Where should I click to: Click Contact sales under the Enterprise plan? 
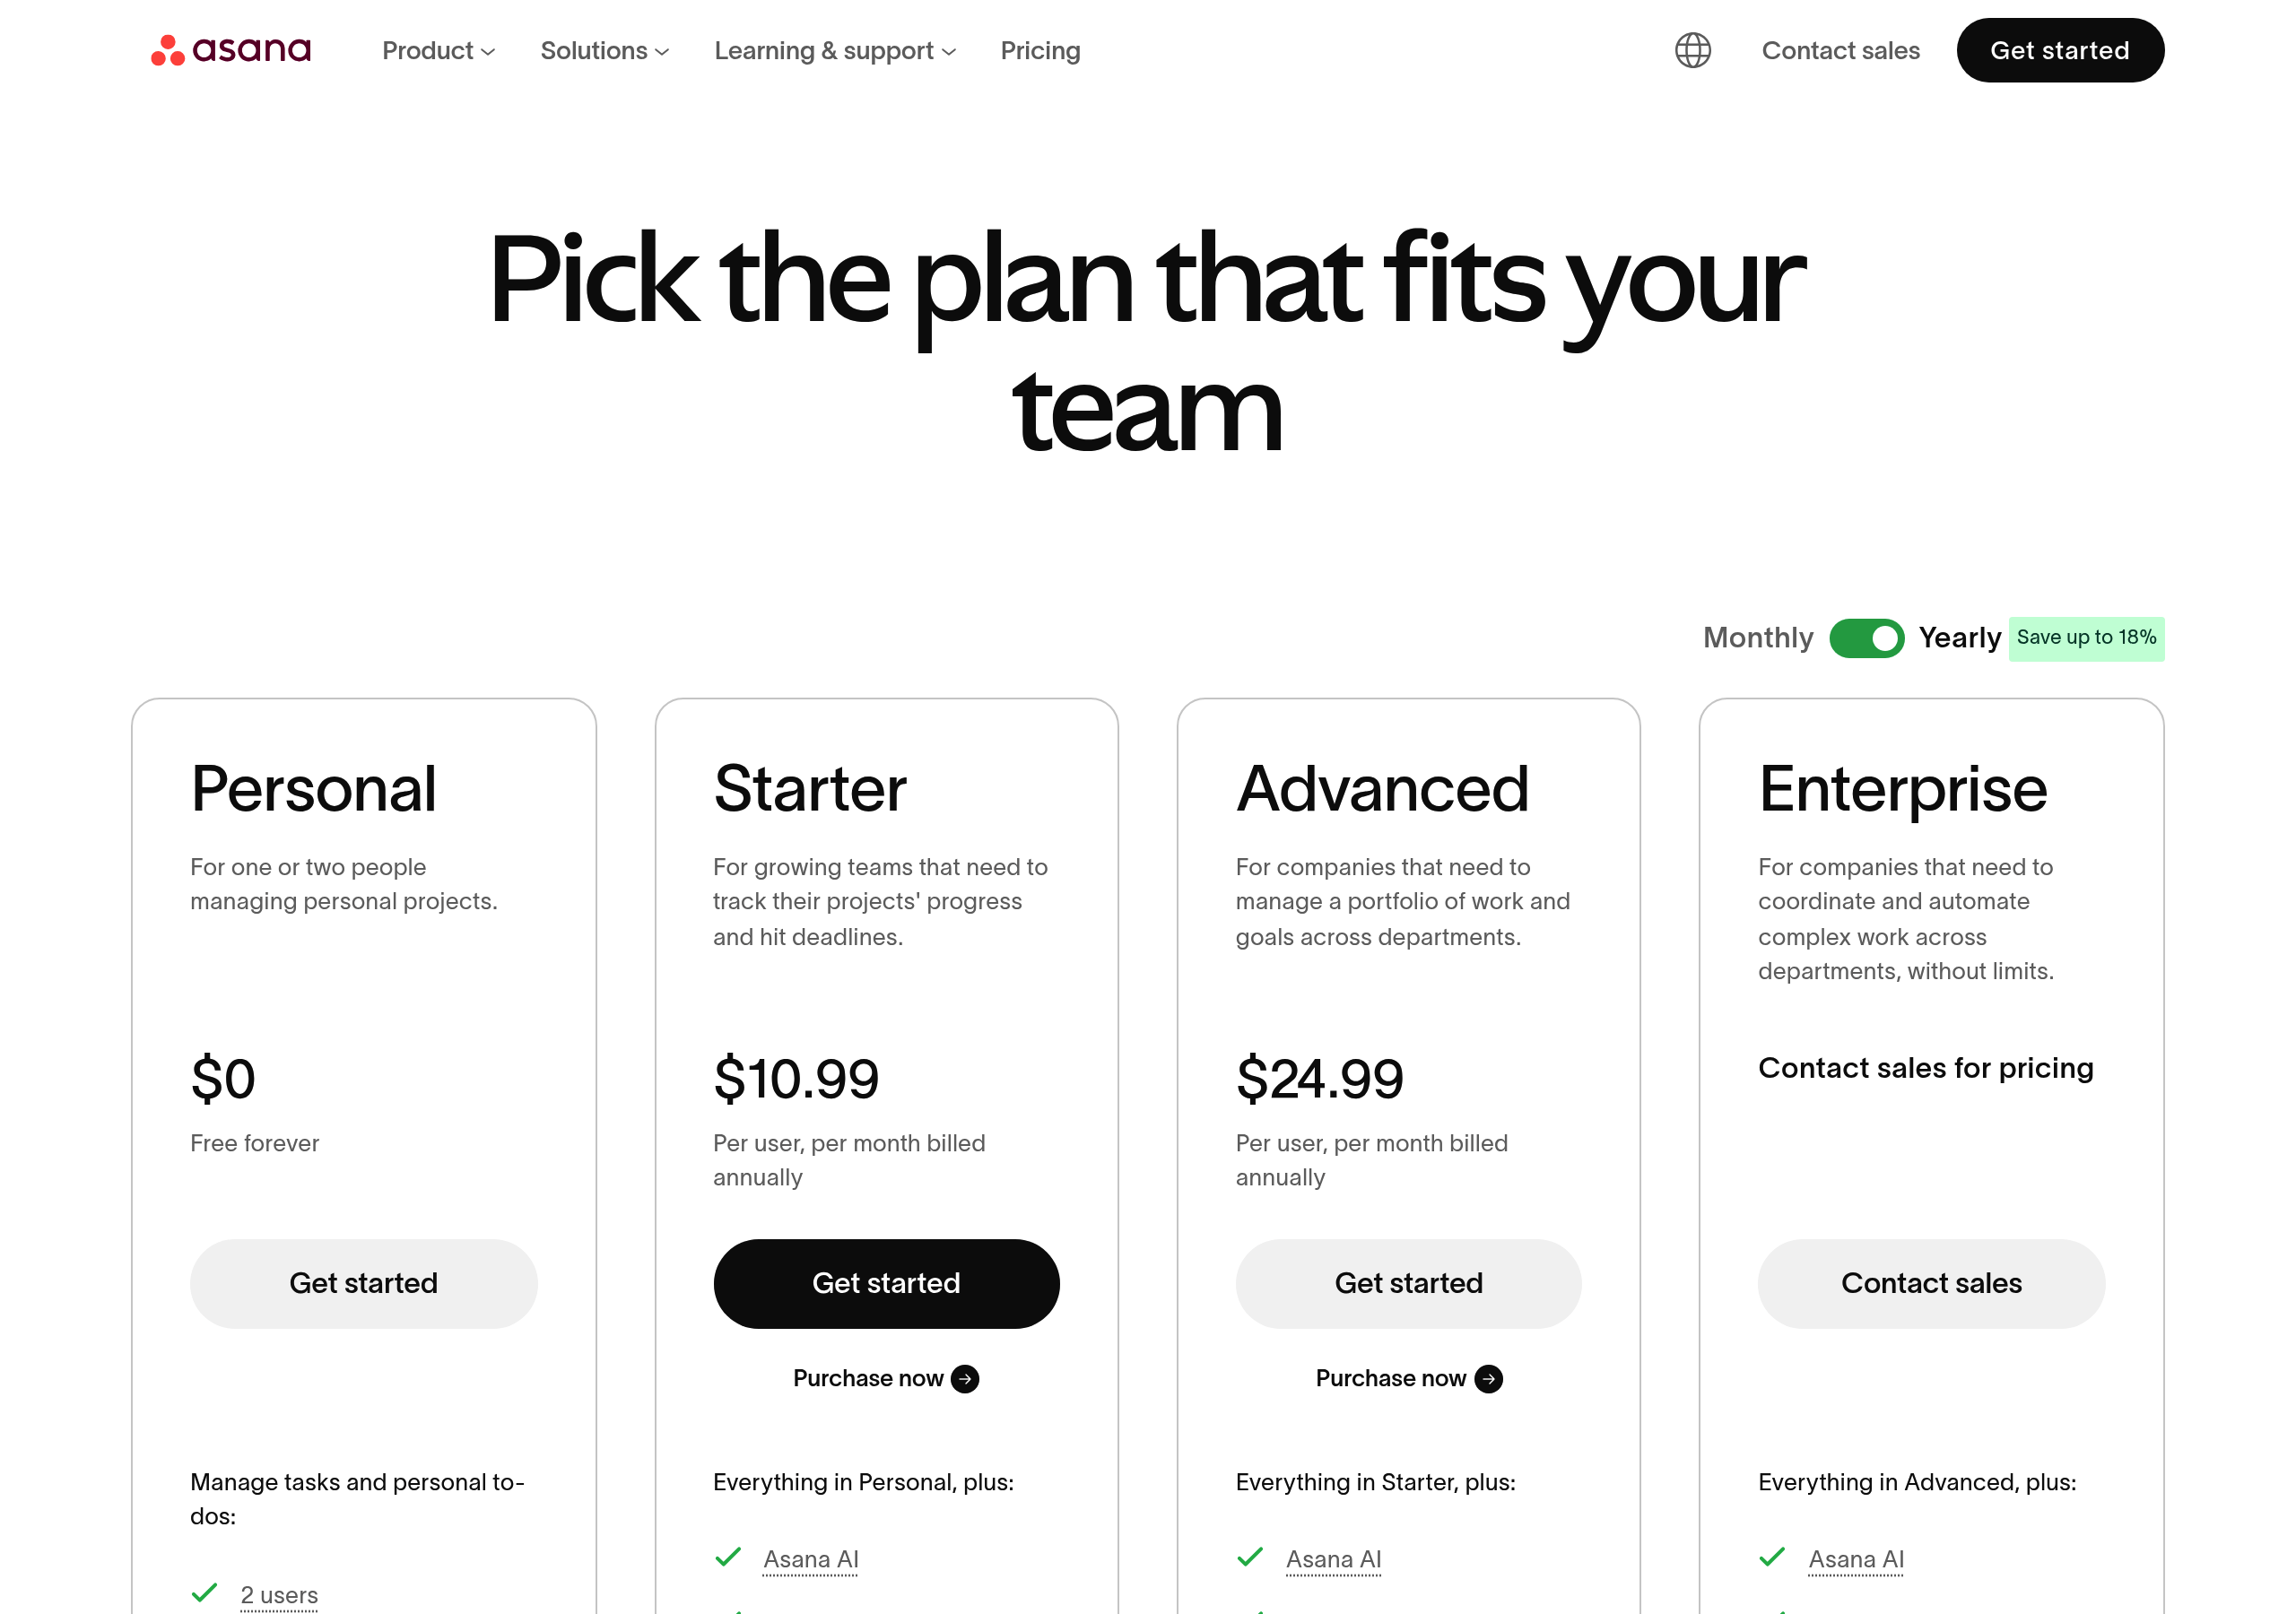(1930, 1283)
